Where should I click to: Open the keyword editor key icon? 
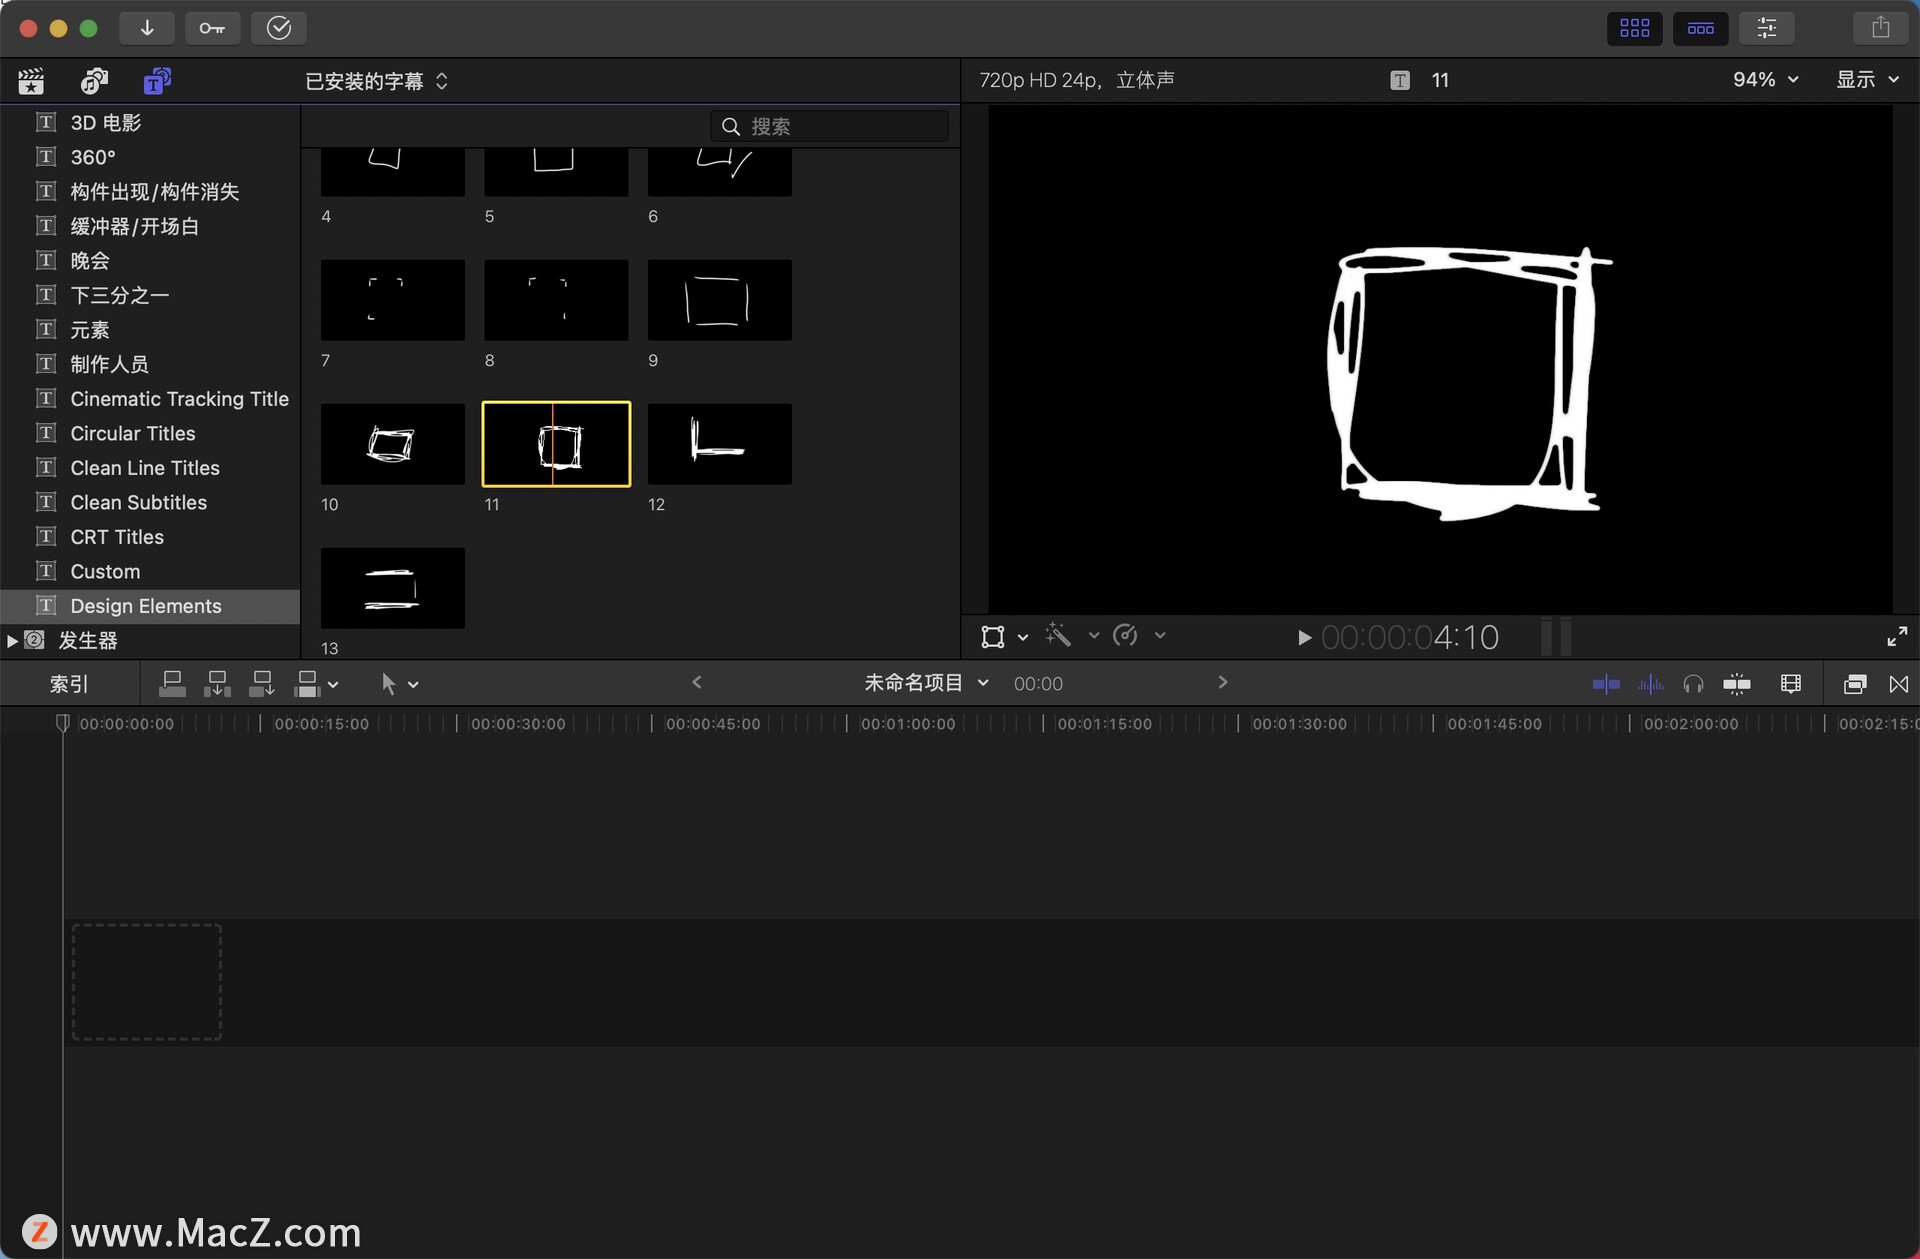coord(212,28)
